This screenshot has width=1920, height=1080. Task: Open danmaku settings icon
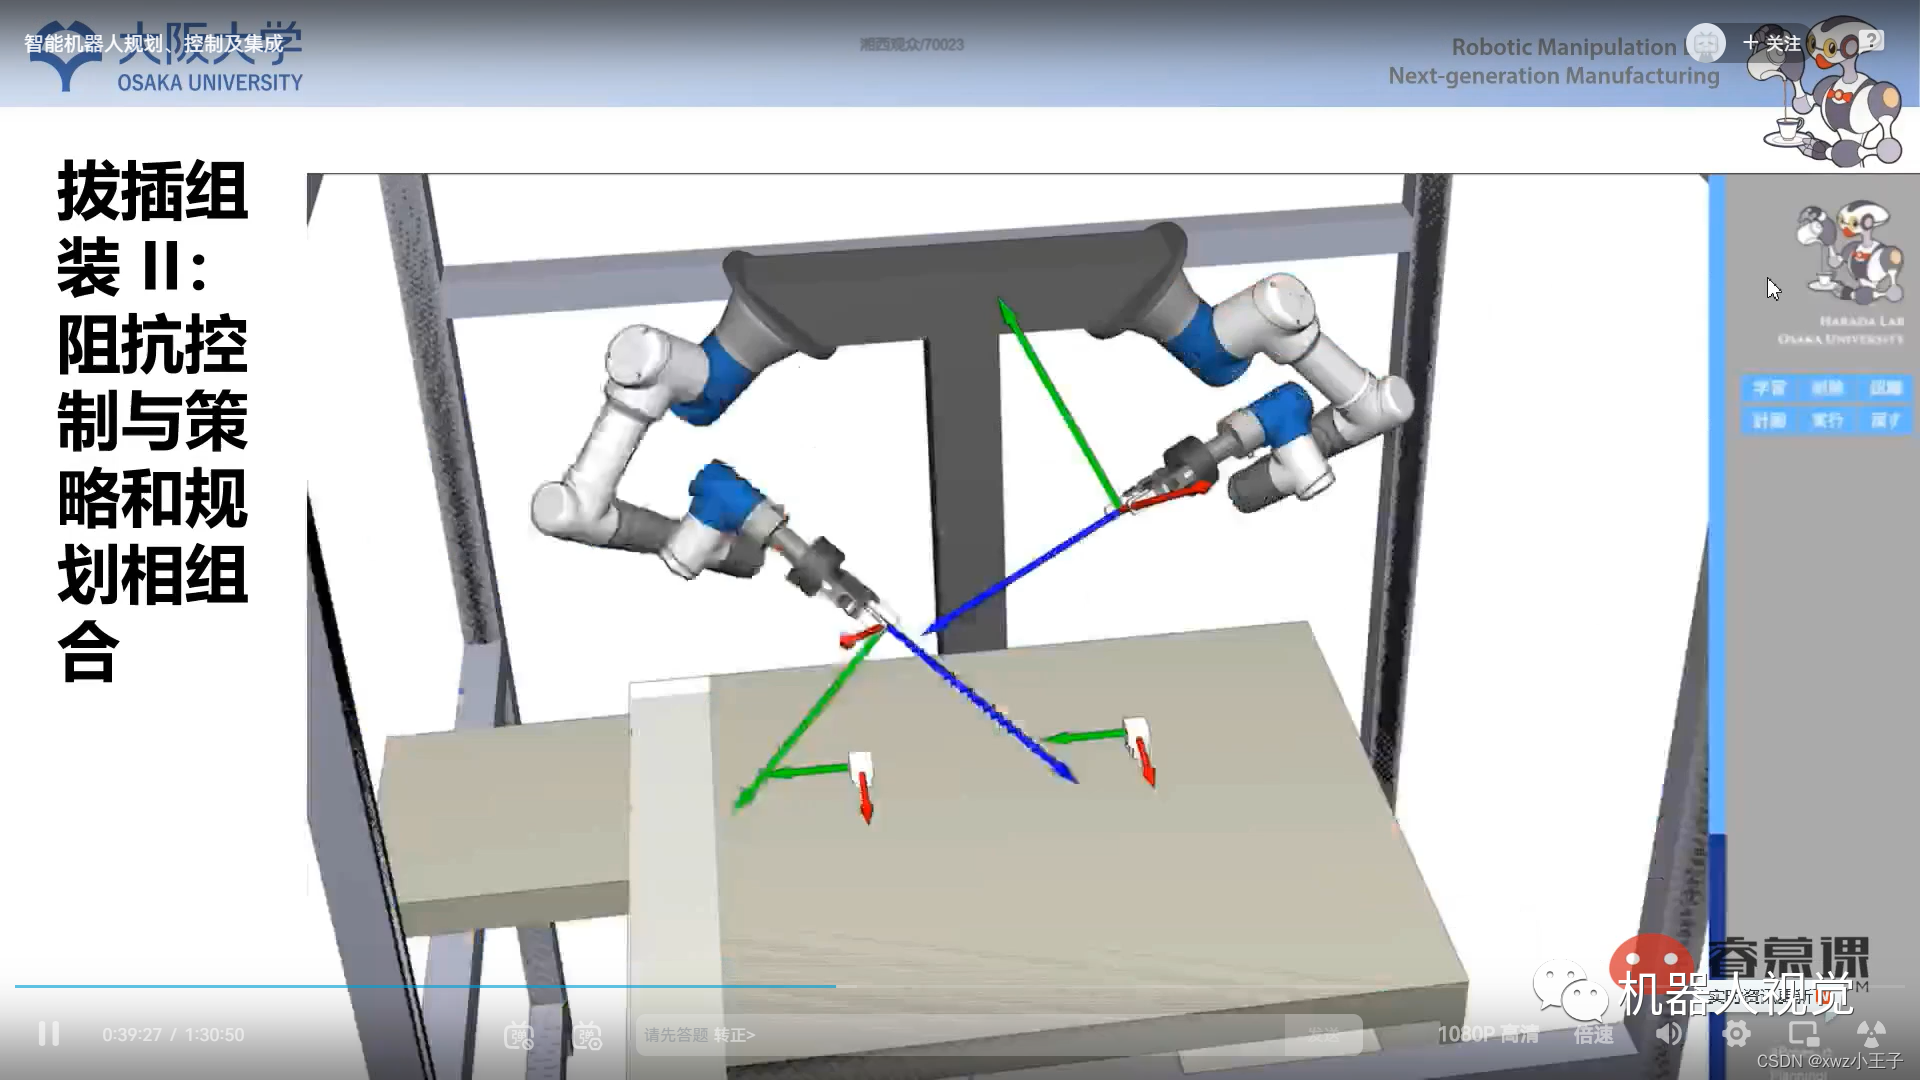coord(588,1035)
